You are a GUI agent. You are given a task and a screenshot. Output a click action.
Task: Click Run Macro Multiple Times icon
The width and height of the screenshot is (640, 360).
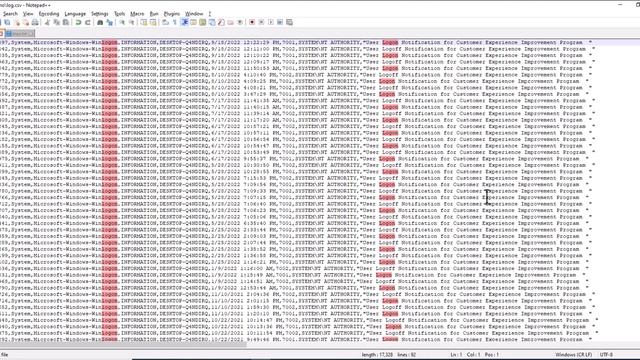tap(280, 22)
